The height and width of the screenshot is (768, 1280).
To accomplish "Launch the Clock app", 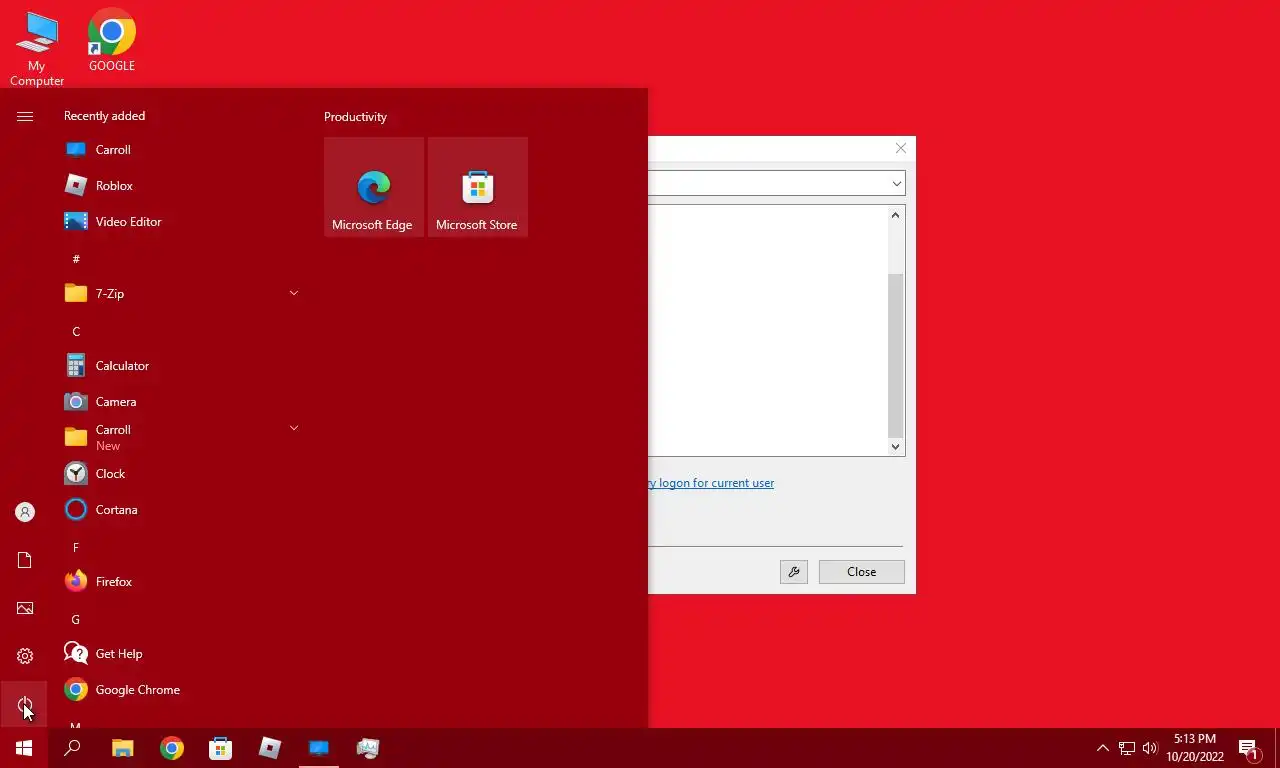I will [180, 474].
